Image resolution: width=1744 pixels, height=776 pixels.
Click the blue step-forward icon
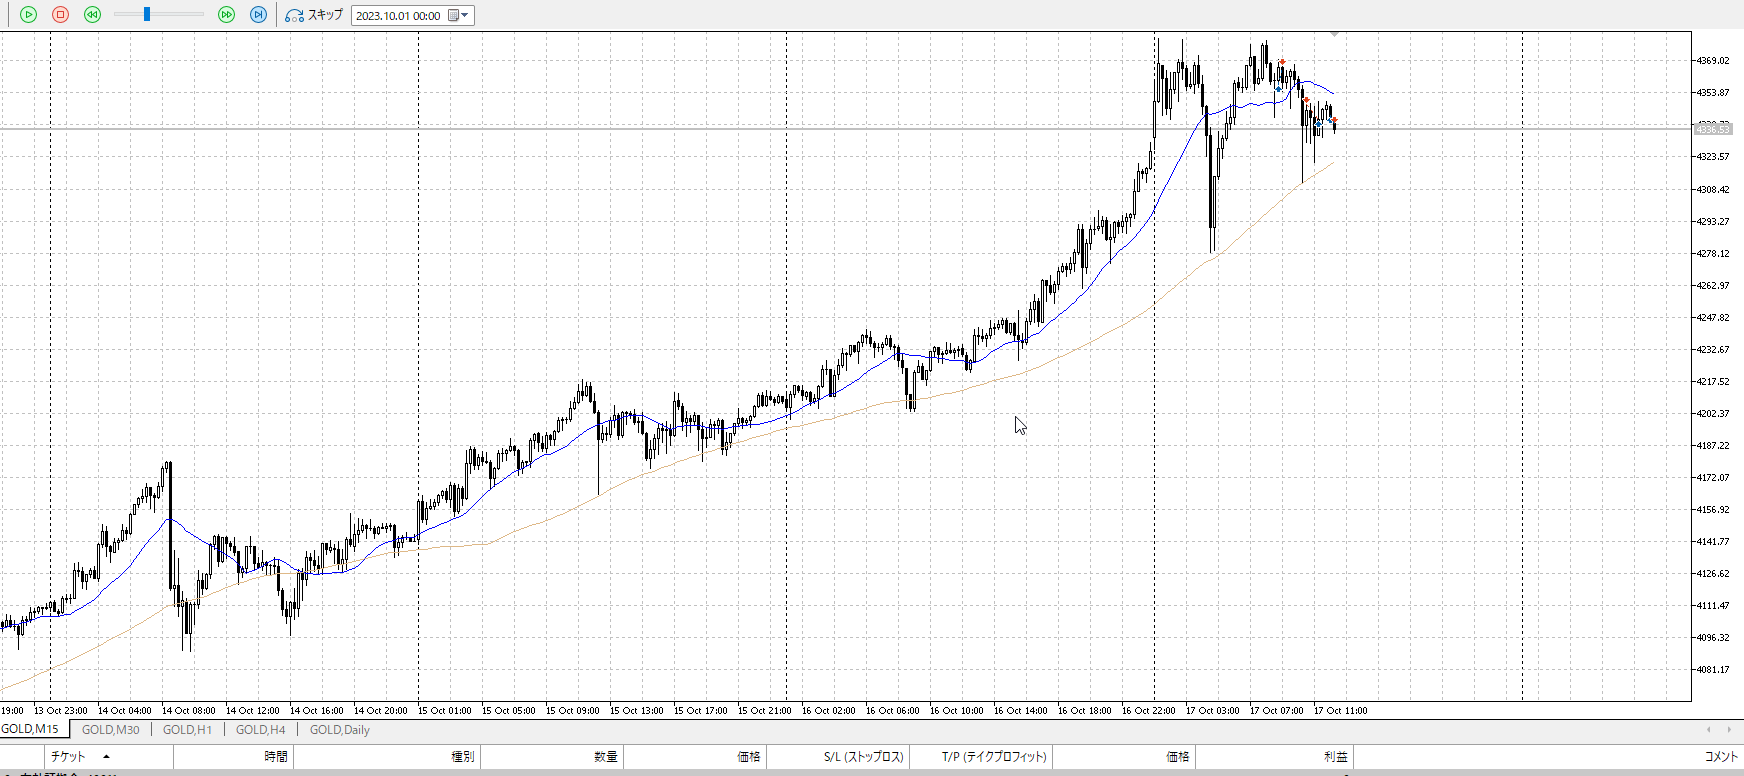tap(258, 15)
